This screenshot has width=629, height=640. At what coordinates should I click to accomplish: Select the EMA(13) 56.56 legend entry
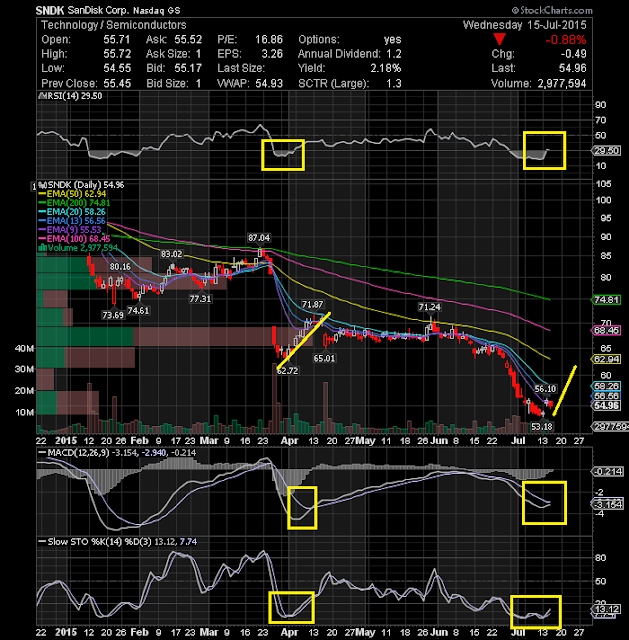point(72,221)
